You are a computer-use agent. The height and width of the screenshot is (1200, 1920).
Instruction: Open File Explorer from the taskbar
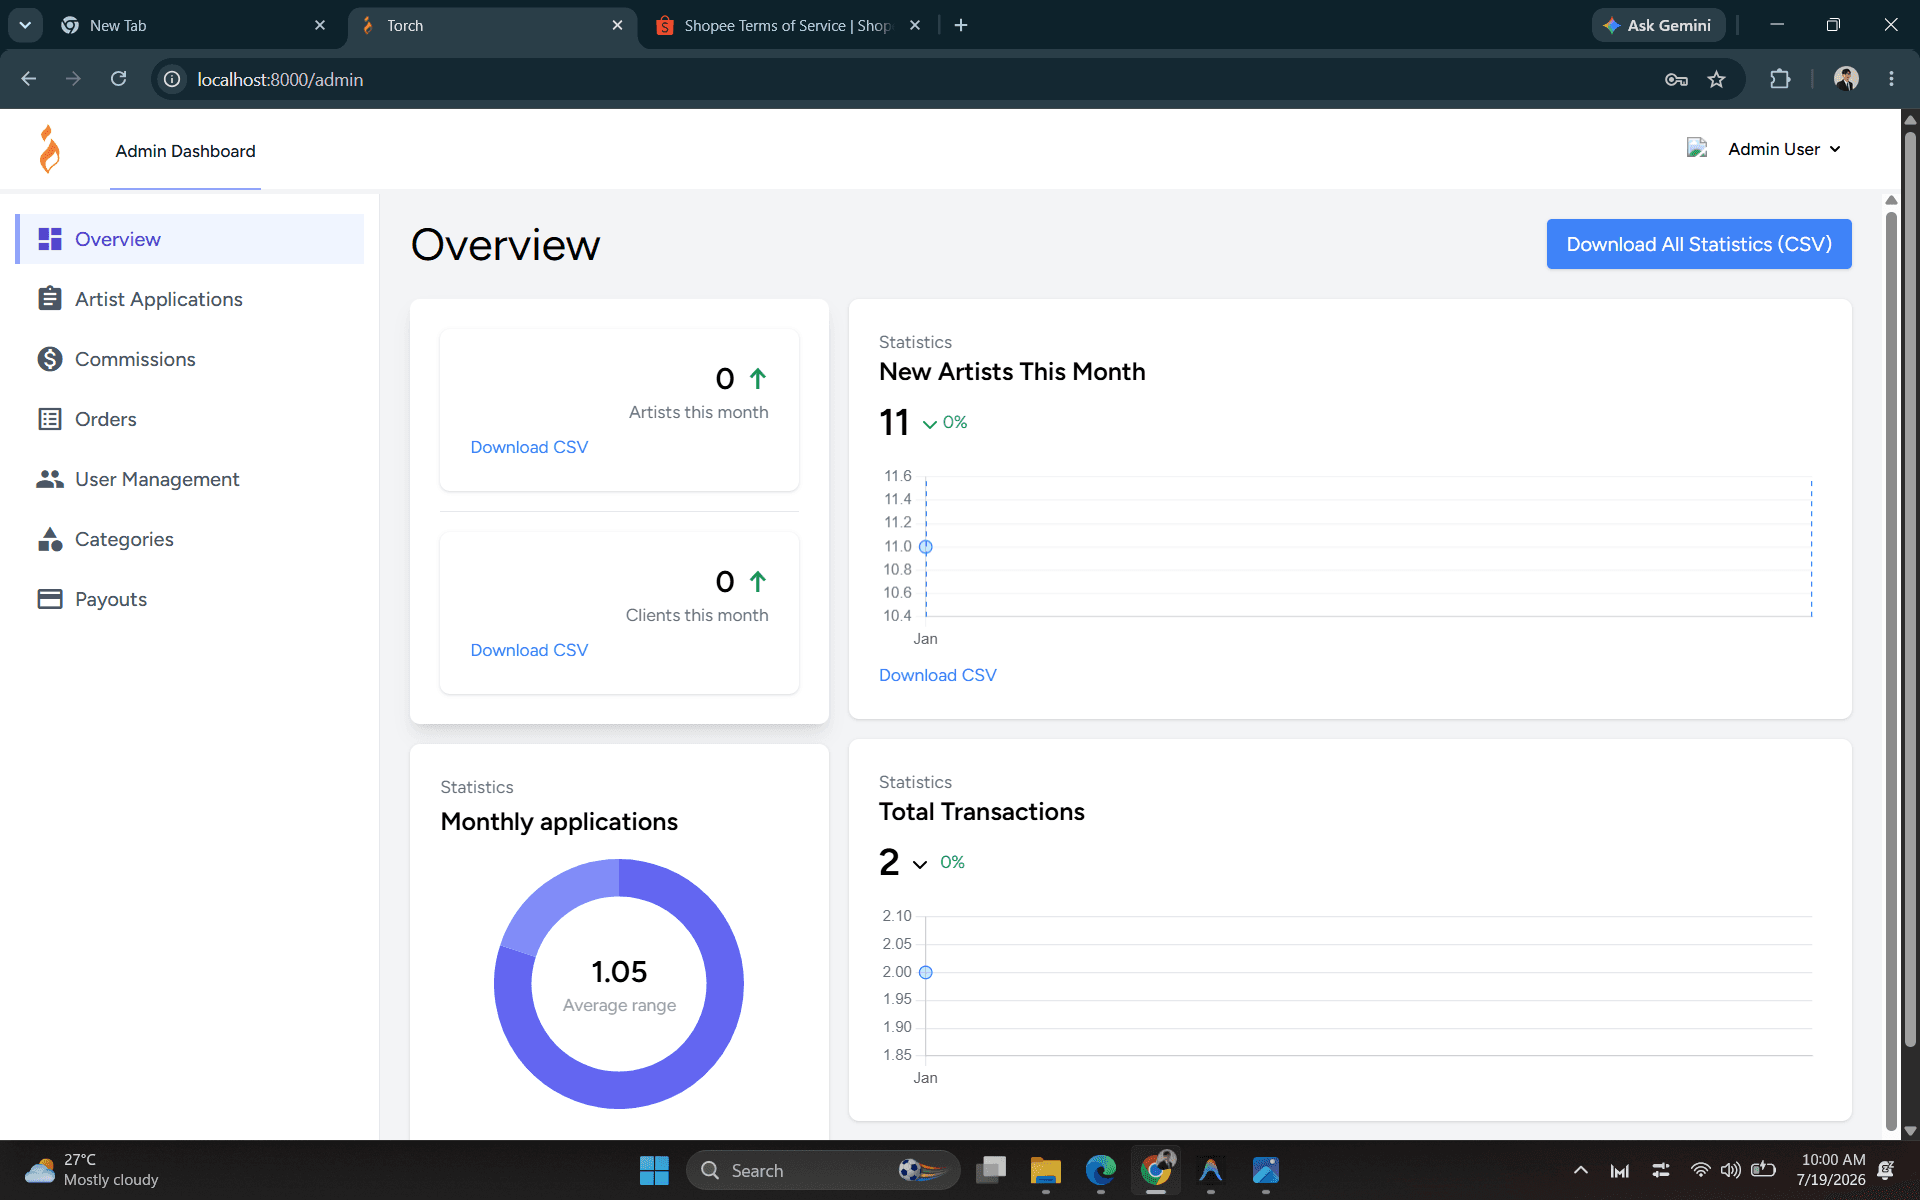pyautogui.click(x=1046, y=1170)
